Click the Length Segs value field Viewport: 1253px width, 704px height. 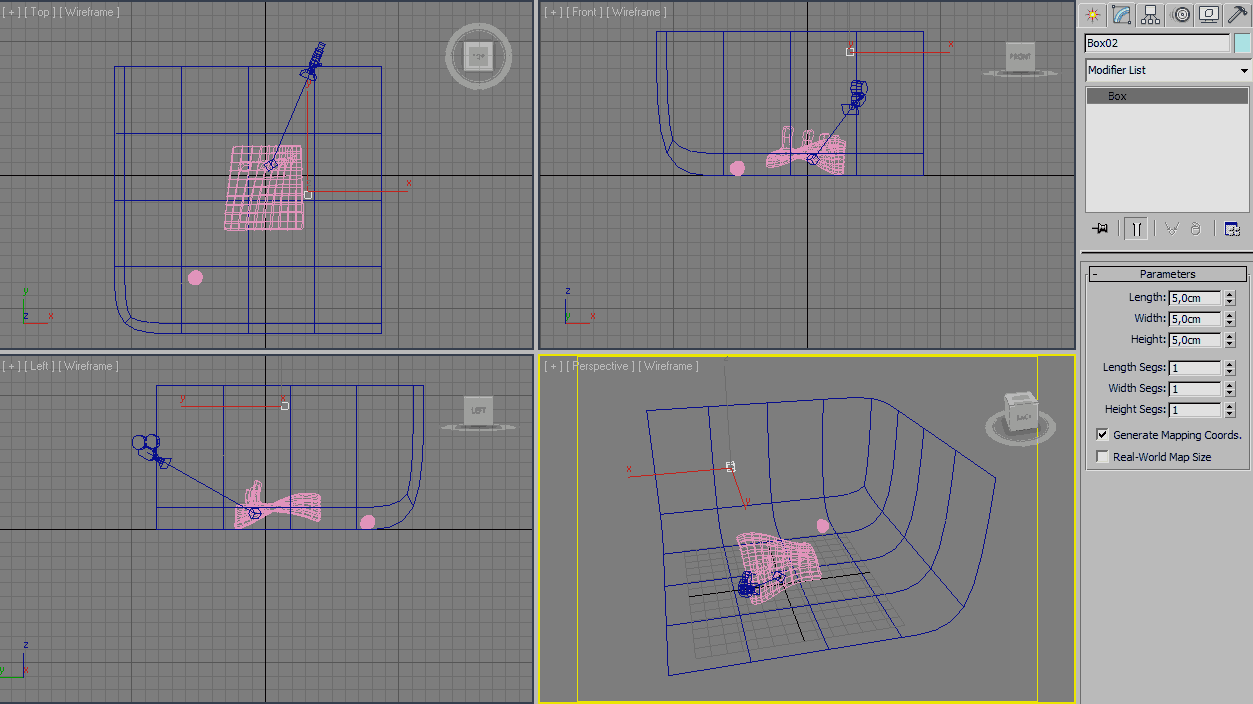click(x=1194, y=368)
